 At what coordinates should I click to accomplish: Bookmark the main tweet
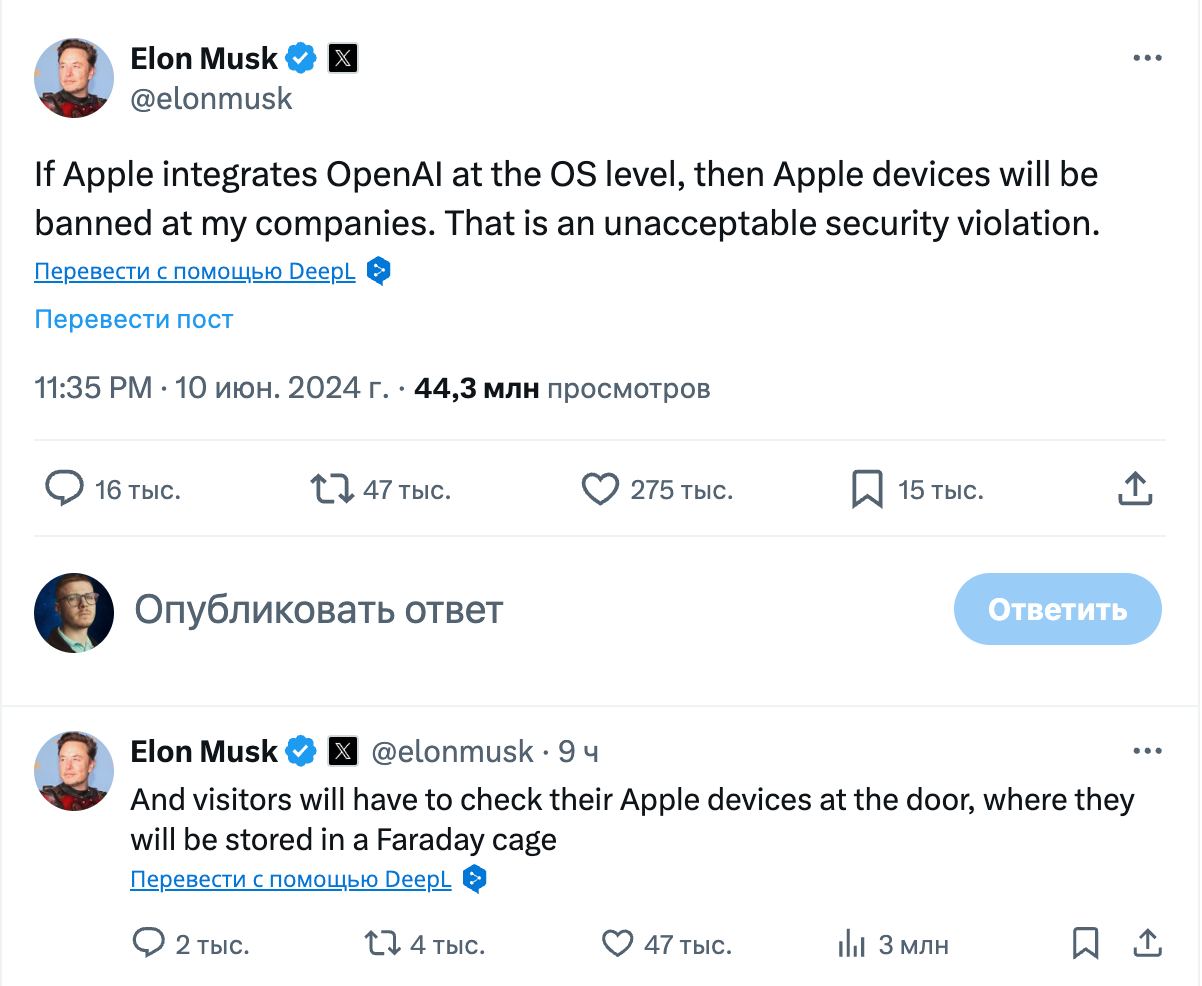866,489
